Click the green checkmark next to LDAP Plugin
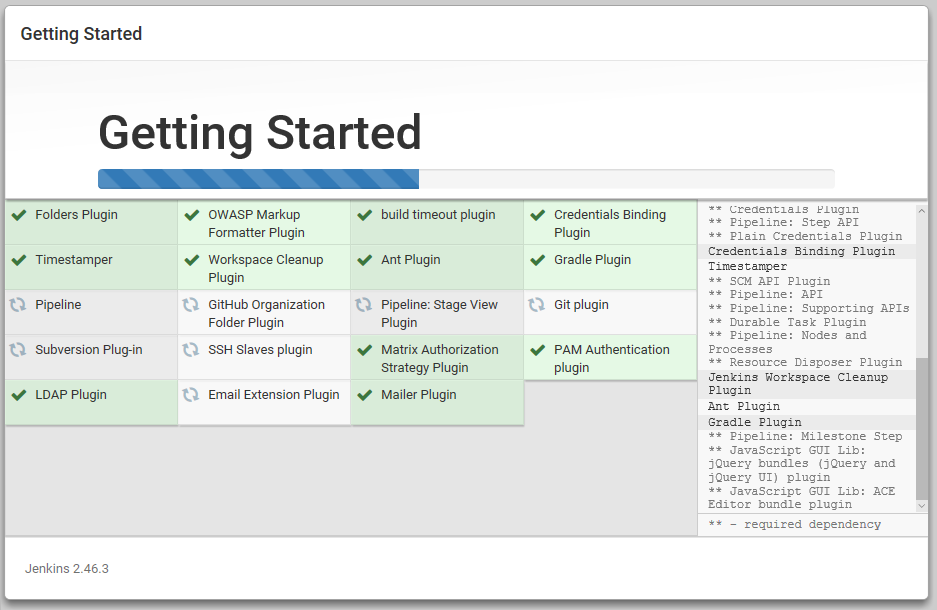This screenshot has width=937, height=610. (x=19, y=395)
